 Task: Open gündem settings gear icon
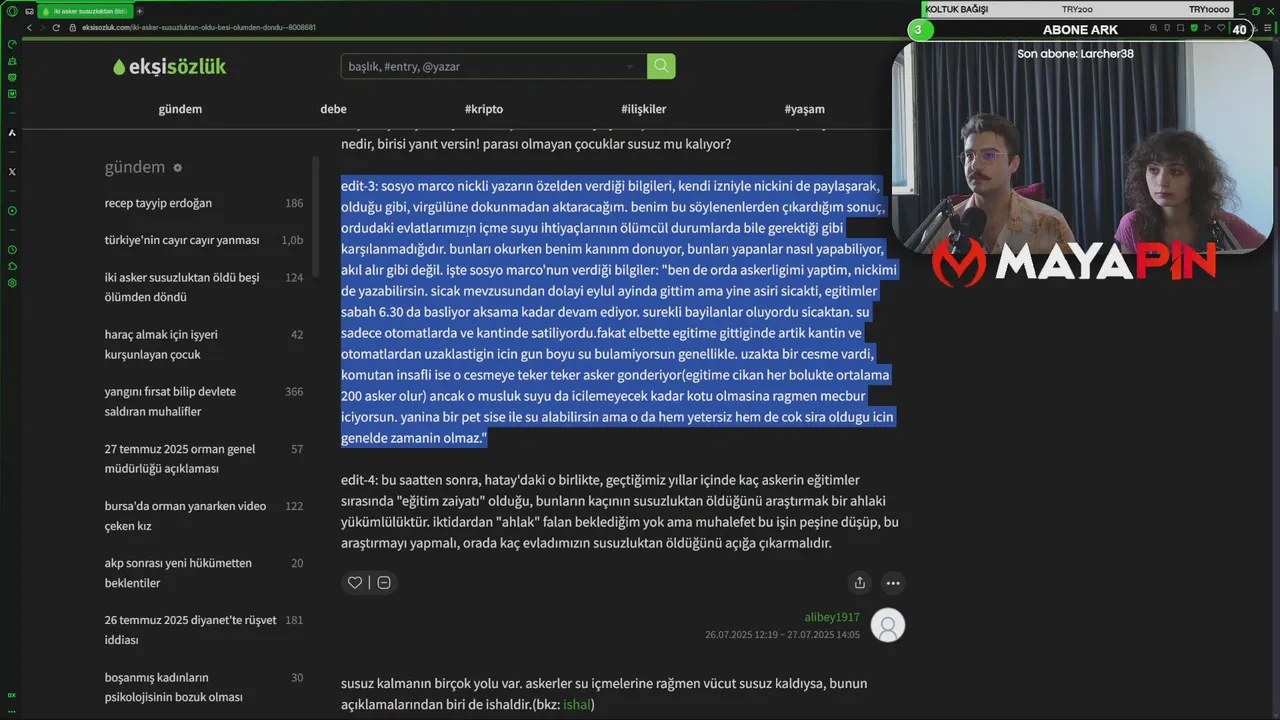(x=178, y=168)
